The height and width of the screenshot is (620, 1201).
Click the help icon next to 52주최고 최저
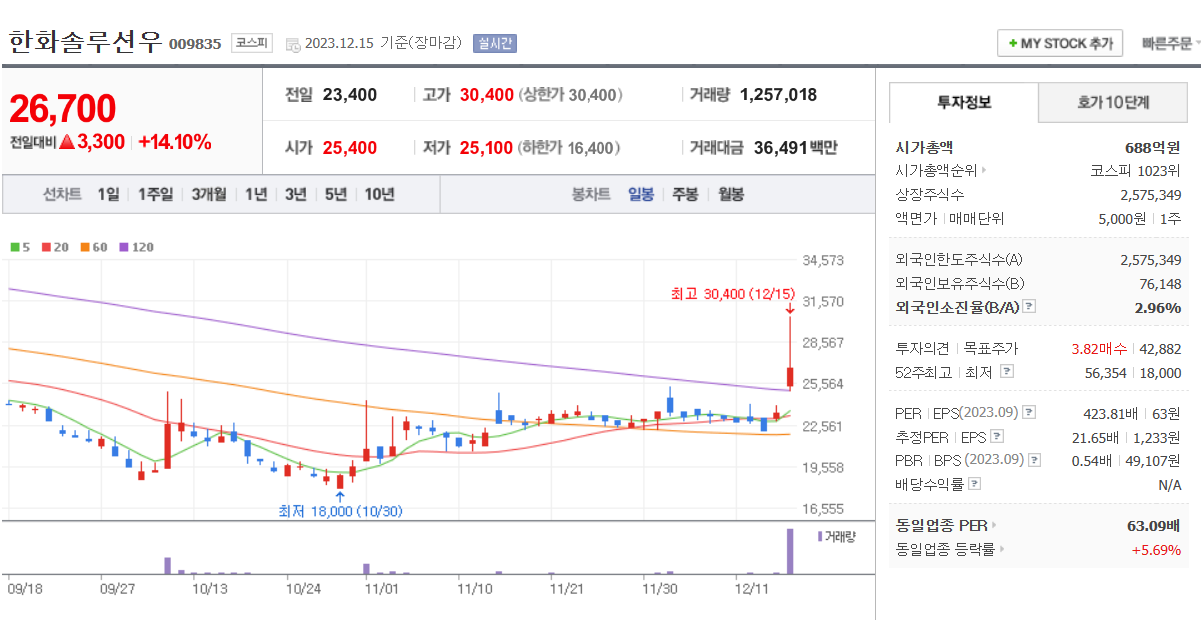pos(1007,371)
